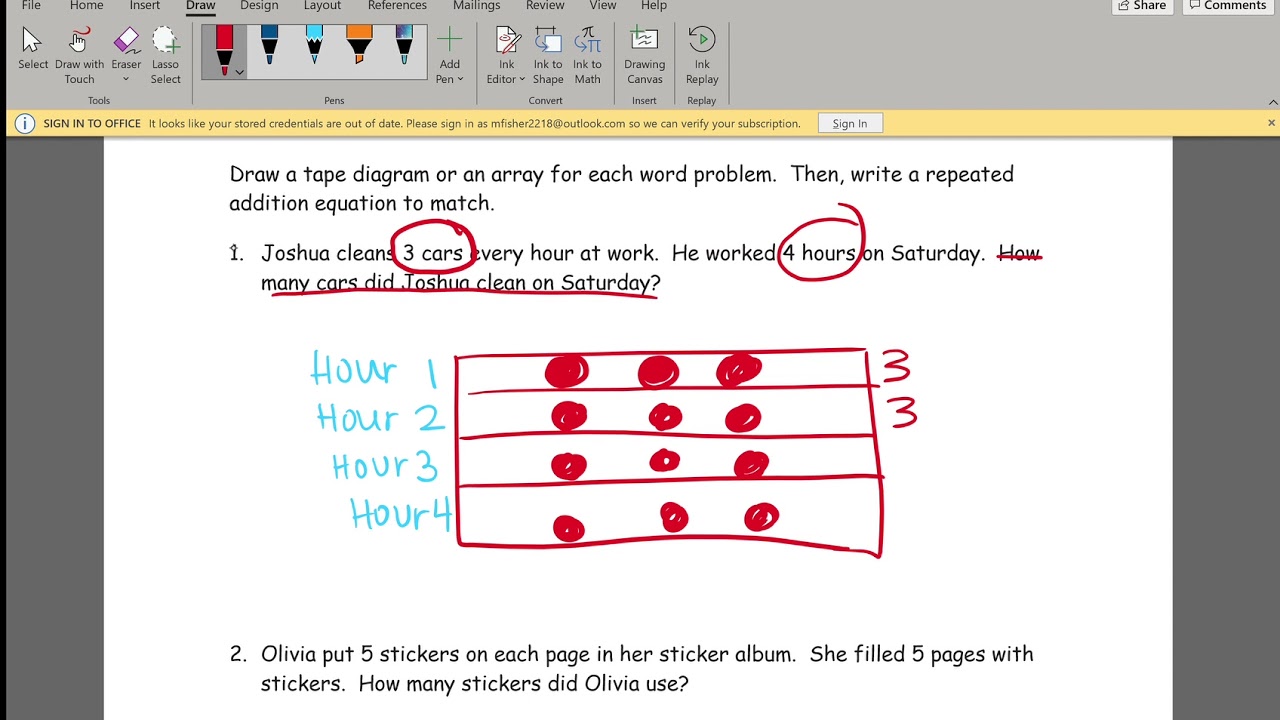The image size is (1280, 720).
Task: Expand the Ink Editor dropdown arrow
Action: point(522,79)
